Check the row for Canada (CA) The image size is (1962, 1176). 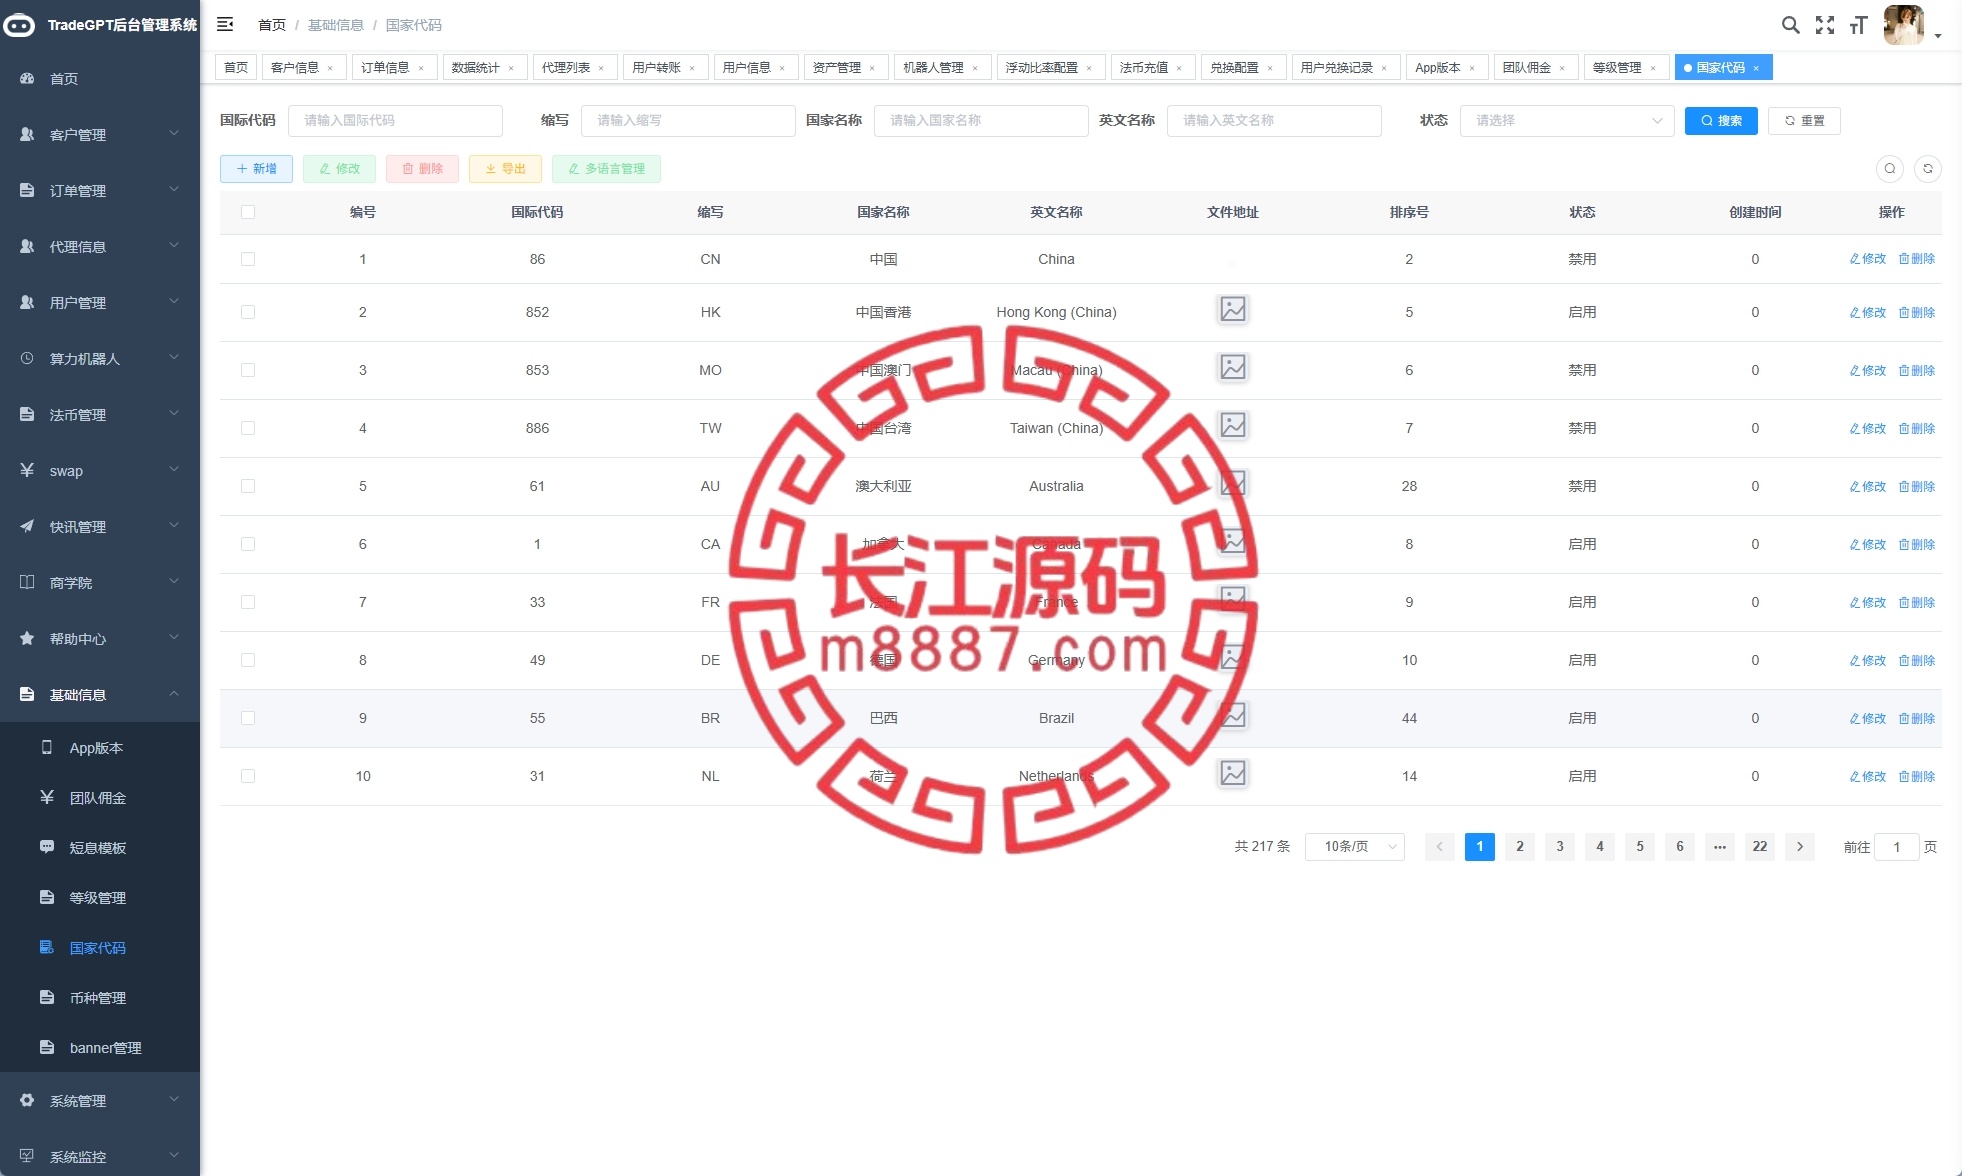coord(248,544)
